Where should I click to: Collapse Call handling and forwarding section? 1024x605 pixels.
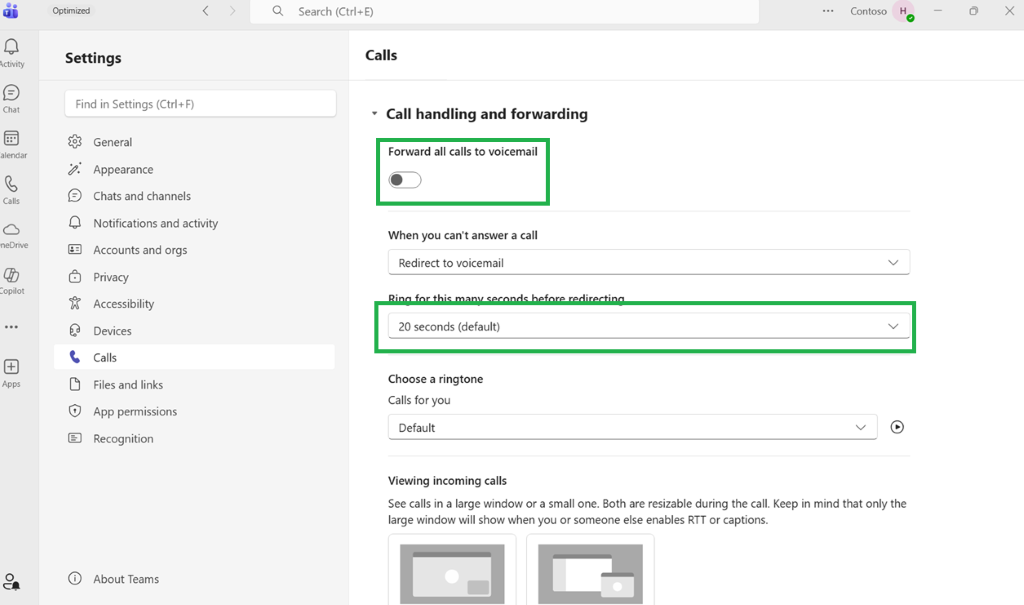375,114
